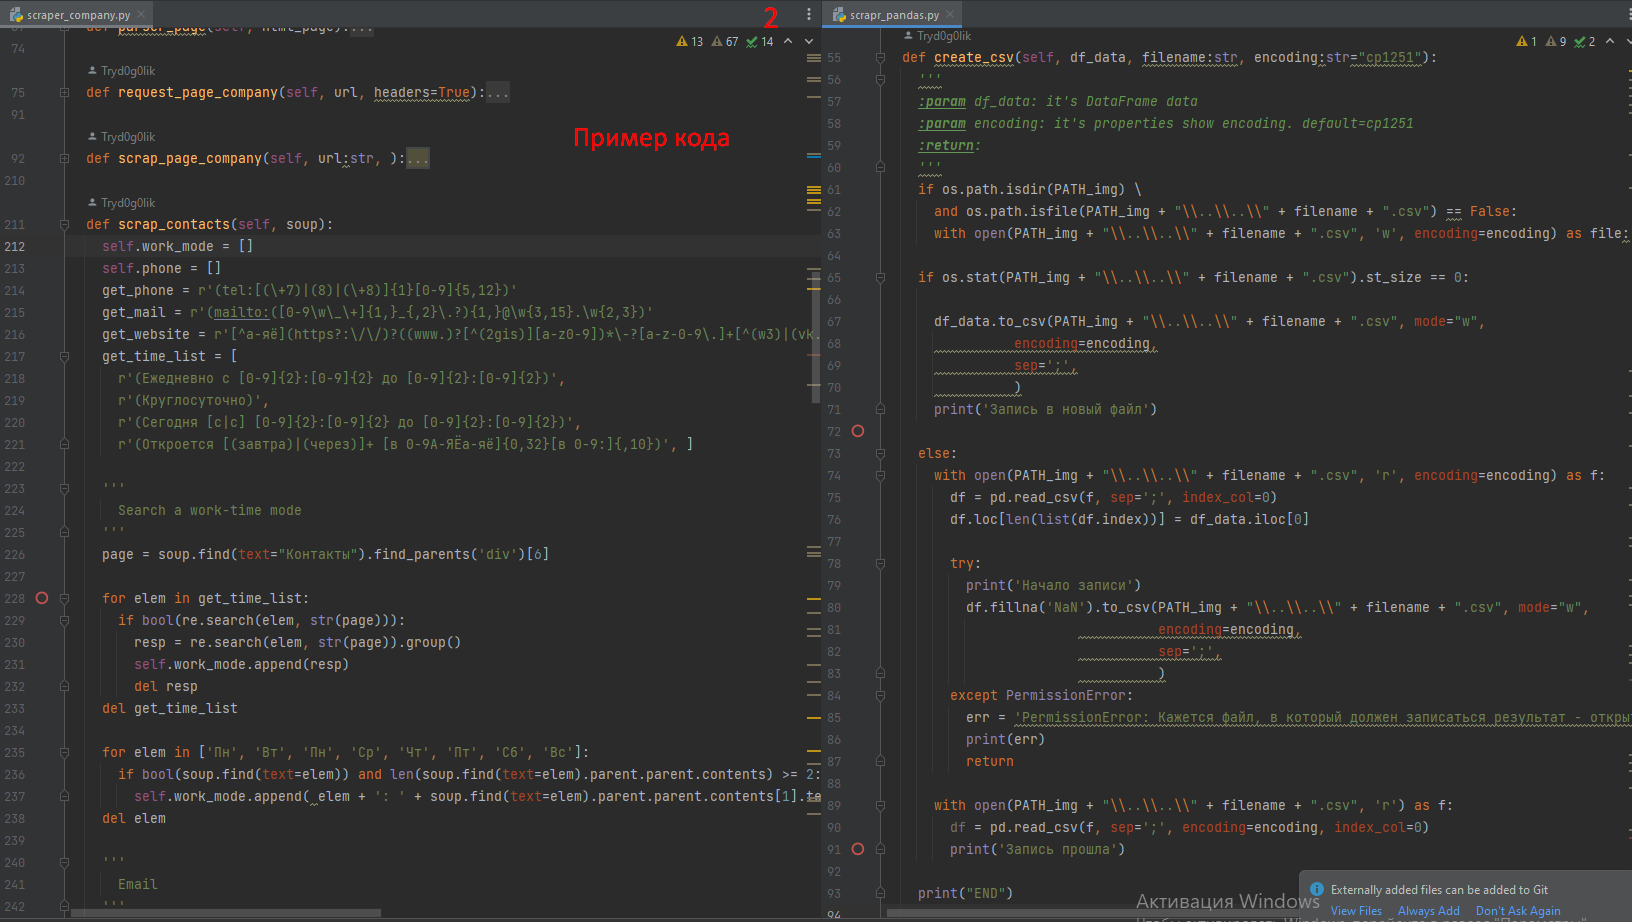Click the folded ellipsis after scrap_page_company signature

417,159
